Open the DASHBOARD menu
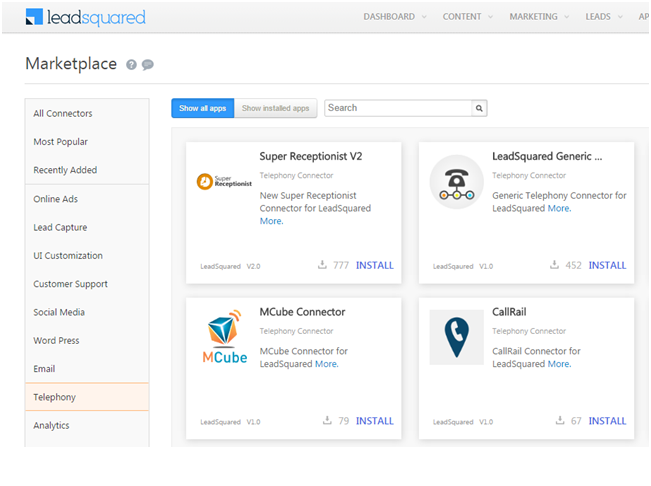Image resolution: width=651 pixels, height=486 pixels. coord(389,17)
